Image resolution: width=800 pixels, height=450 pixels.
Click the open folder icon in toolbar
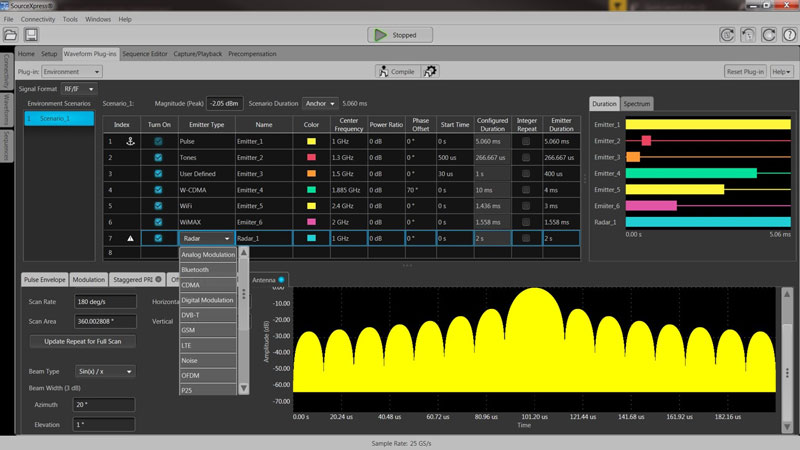[10, 35]
